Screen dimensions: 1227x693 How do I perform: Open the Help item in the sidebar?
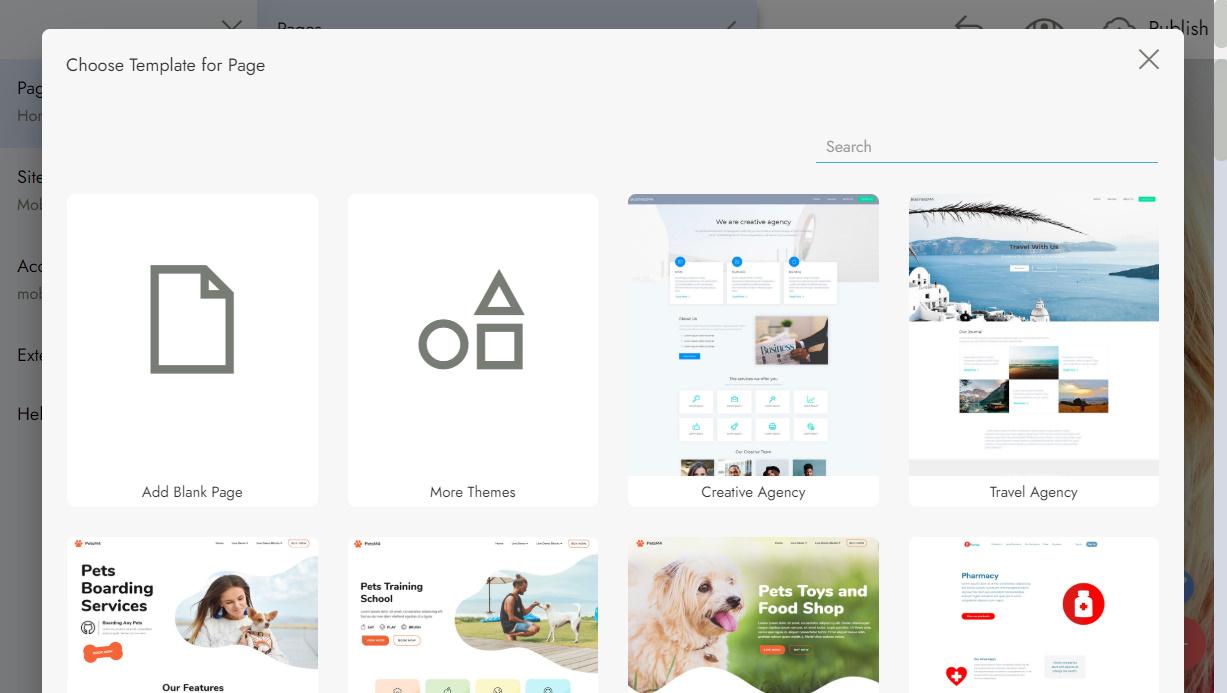tap(29, 413)
